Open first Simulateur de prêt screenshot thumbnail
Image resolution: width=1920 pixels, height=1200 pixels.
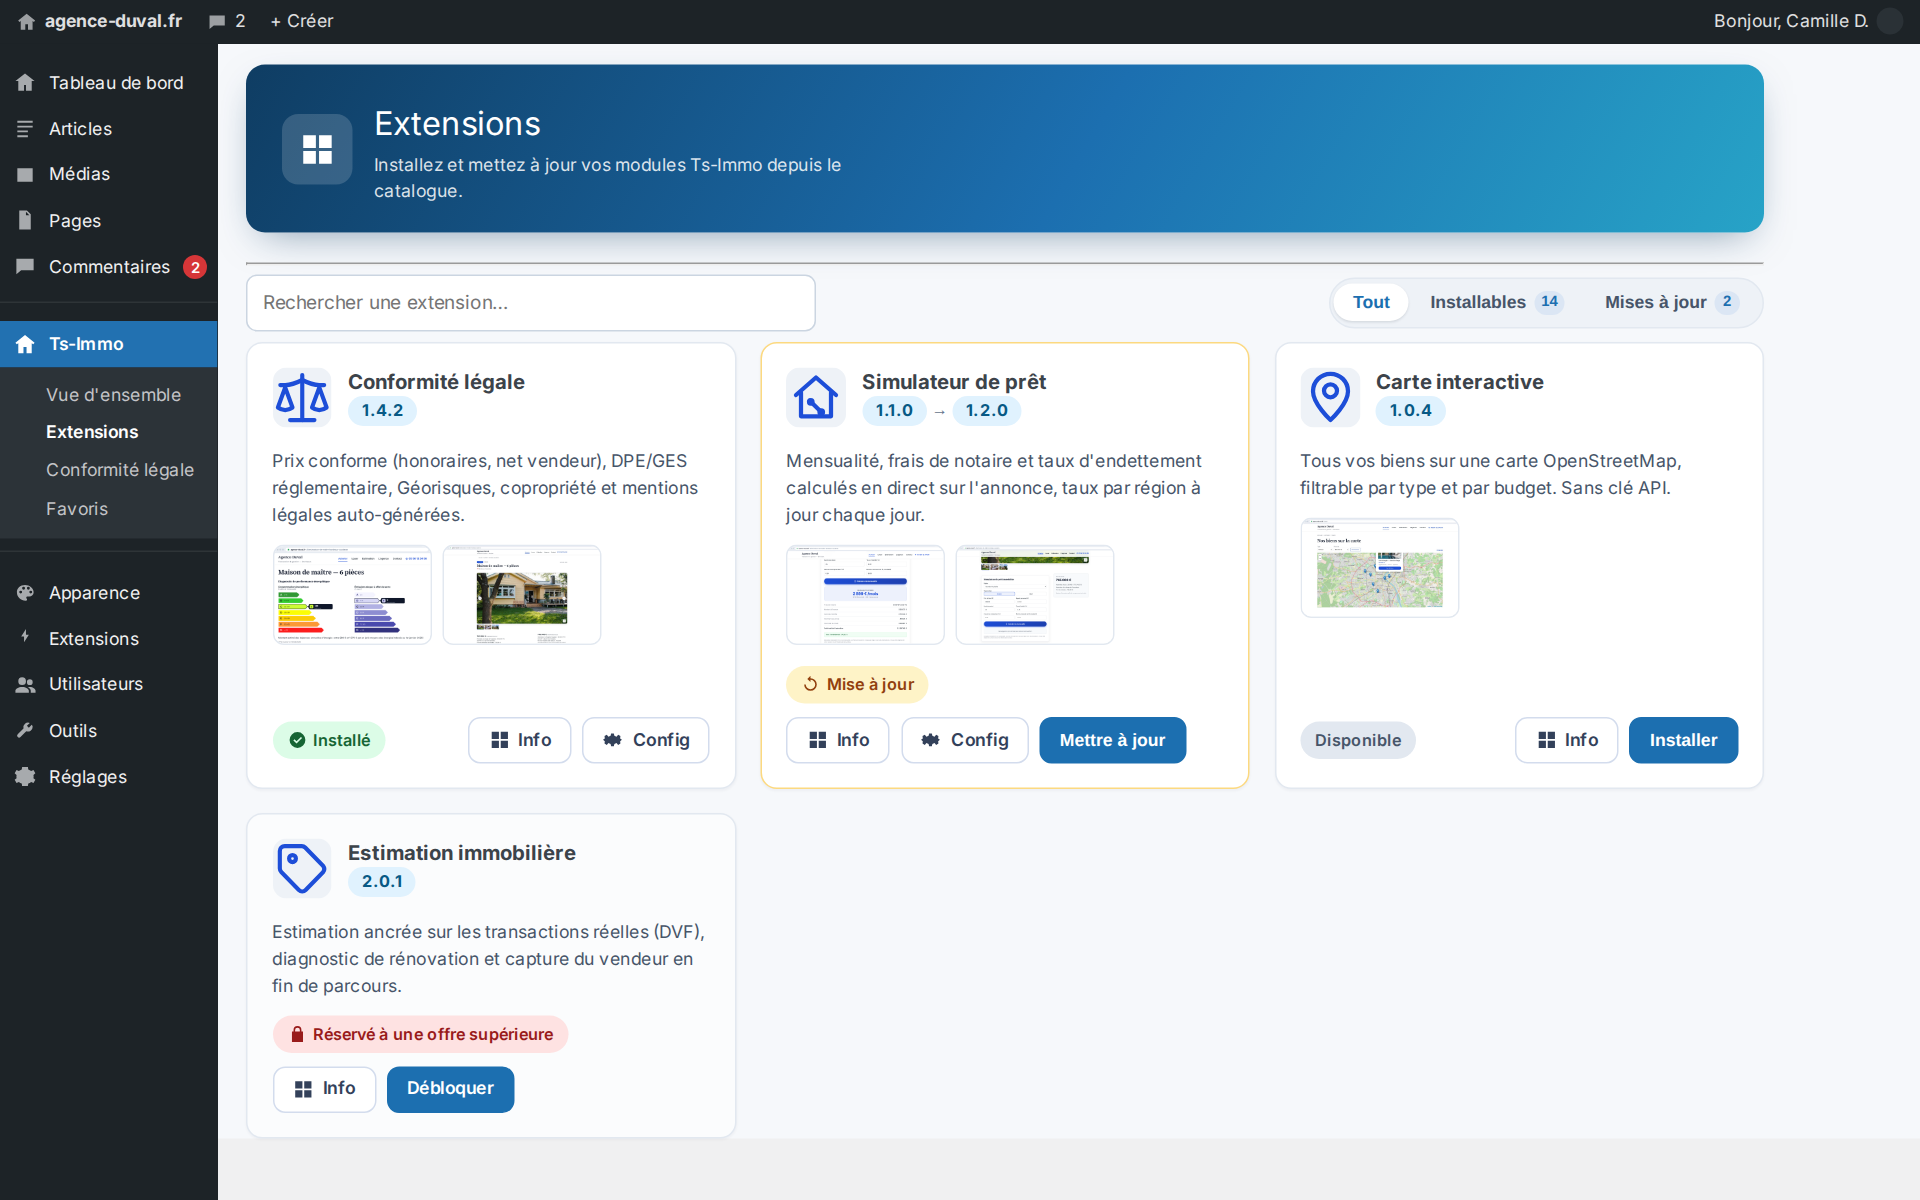coord(865,595)
